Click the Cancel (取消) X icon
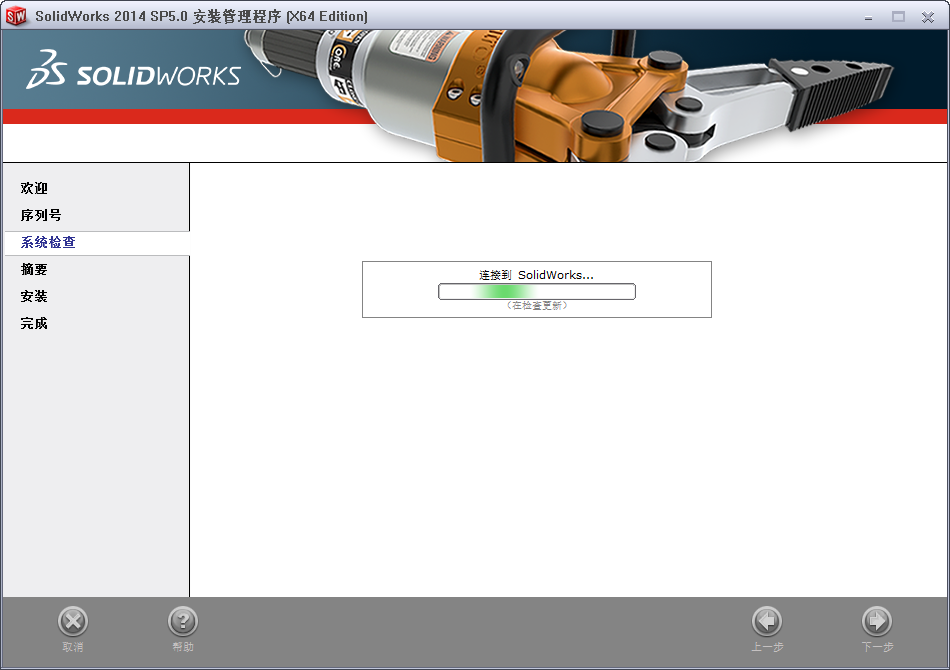The width and height of the screenshot is (950, 670). pos(73,622)
